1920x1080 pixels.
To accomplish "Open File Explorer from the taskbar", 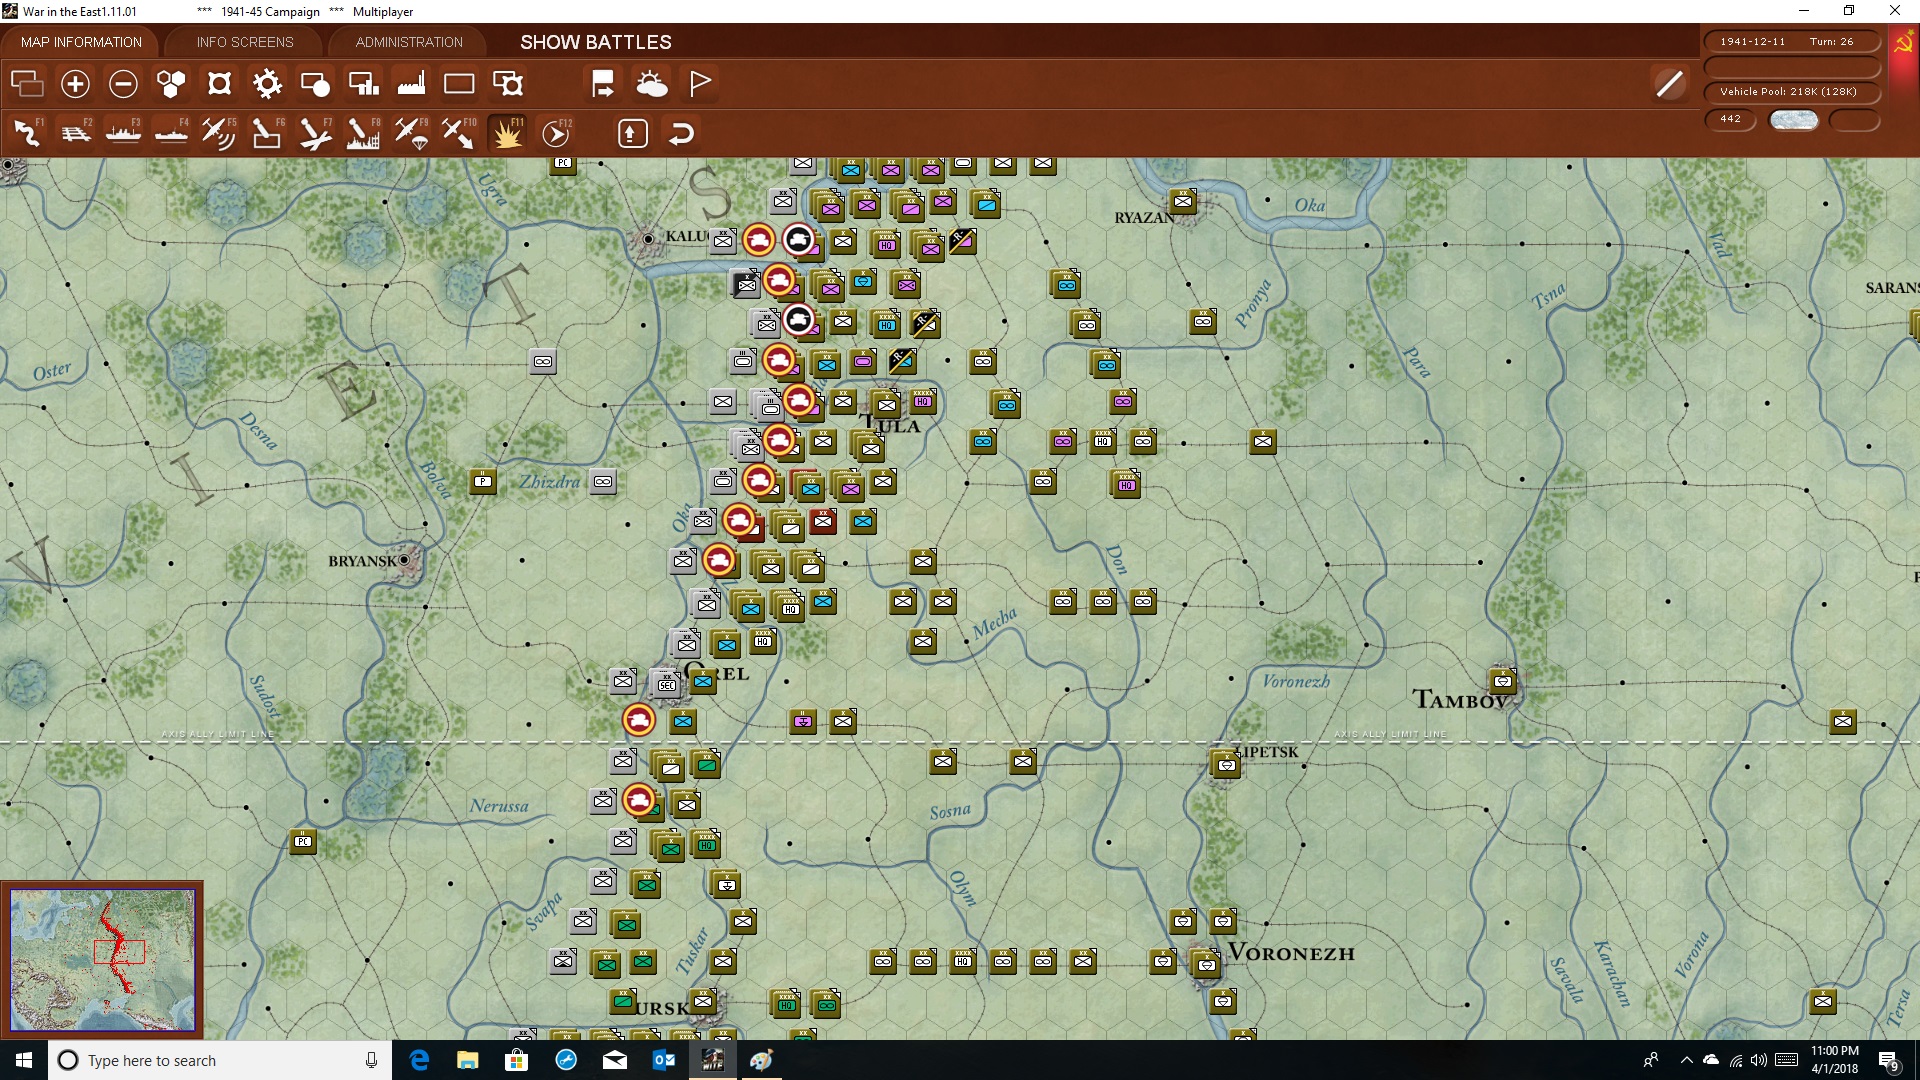I will (x=467, y=1060).
